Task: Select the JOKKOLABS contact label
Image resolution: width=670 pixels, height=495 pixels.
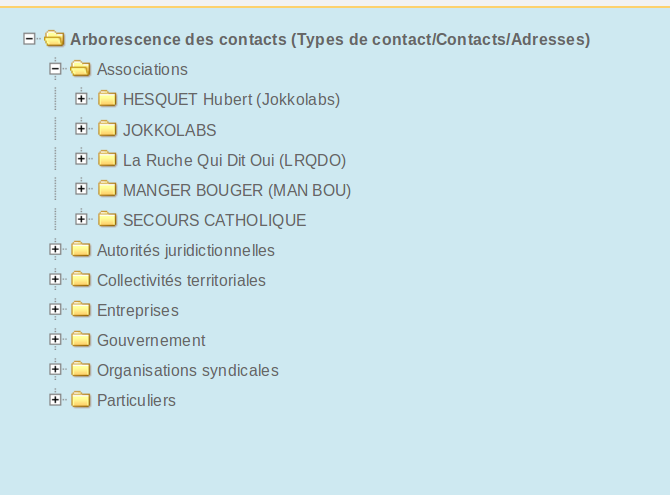Action: pos(170,130)
